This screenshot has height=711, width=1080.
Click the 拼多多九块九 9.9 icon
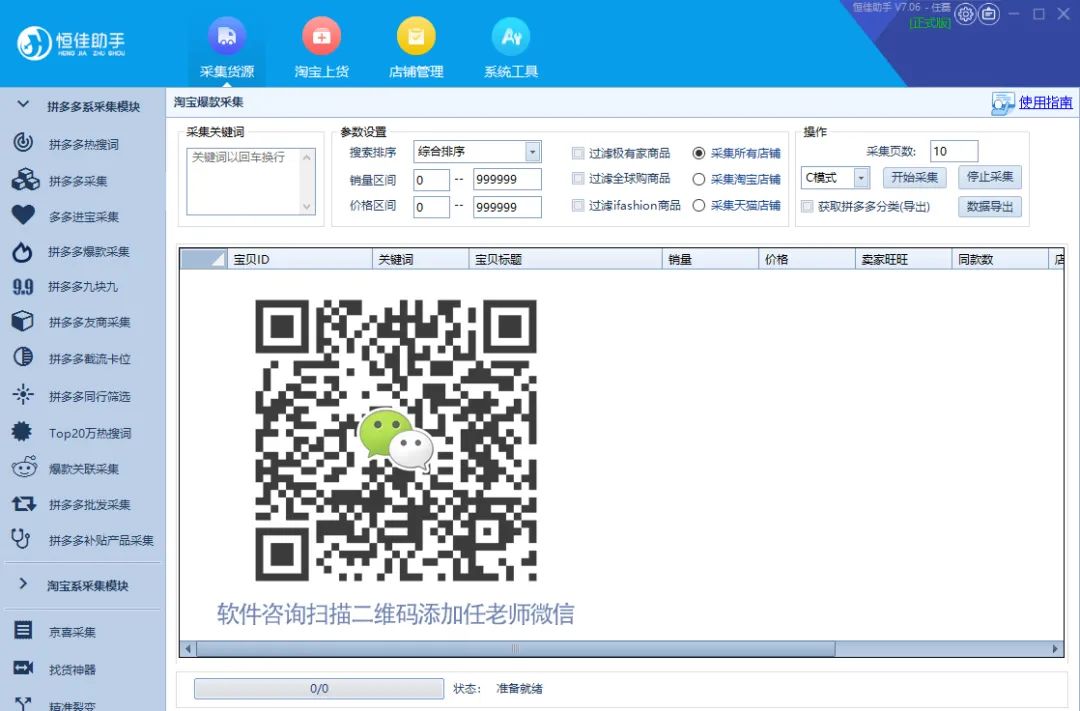click(x=23, y=287)
